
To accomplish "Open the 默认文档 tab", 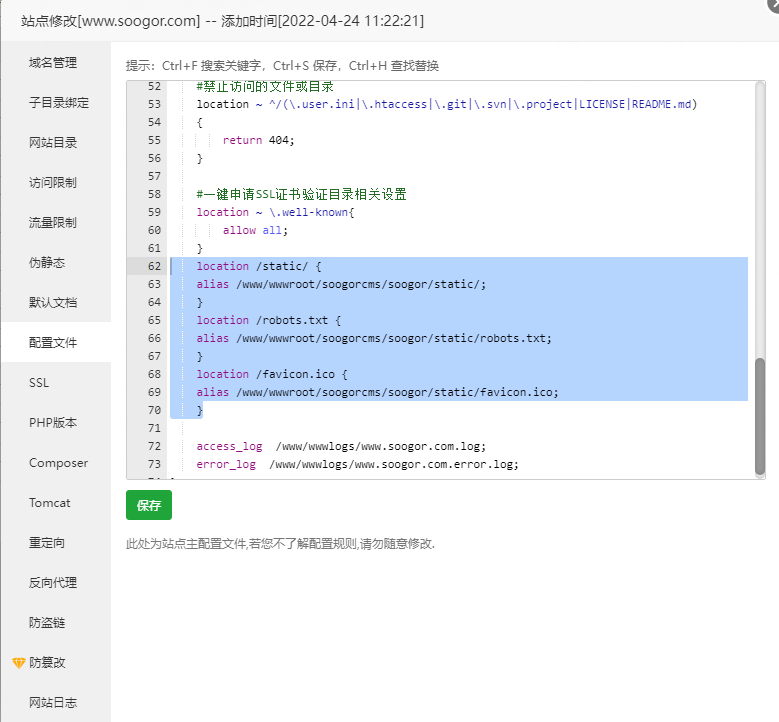I will click(53, 303).
